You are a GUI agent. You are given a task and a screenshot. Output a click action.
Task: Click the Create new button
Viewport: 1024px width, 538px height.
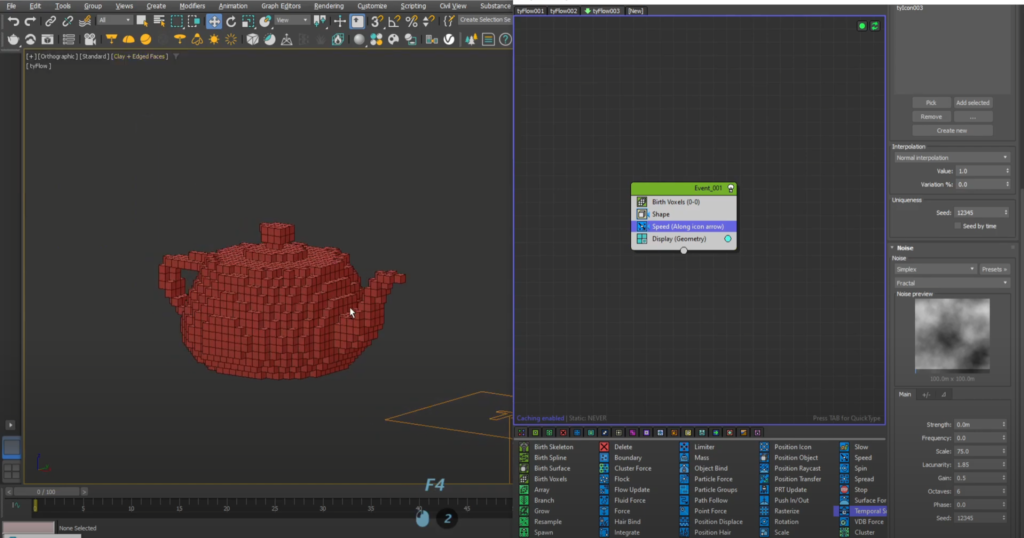point(952,131)
